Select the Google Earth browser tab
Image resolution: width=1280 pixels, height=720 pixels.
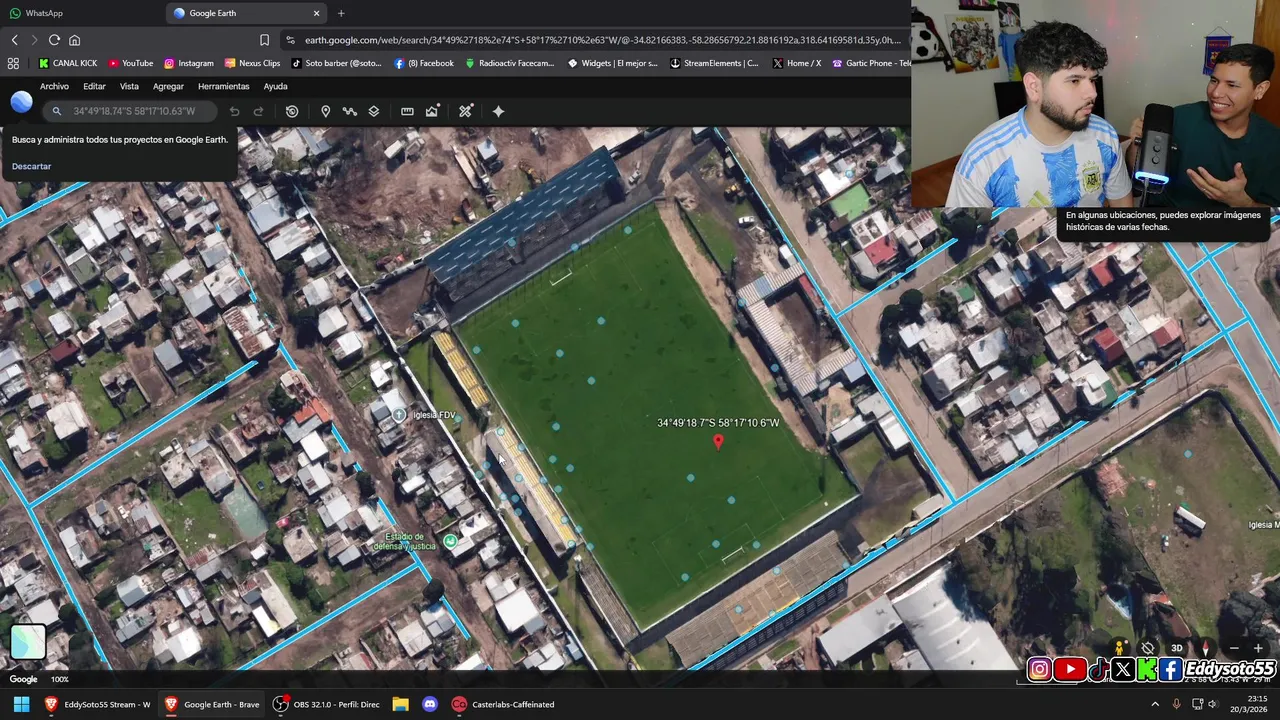tap(247, 13)
